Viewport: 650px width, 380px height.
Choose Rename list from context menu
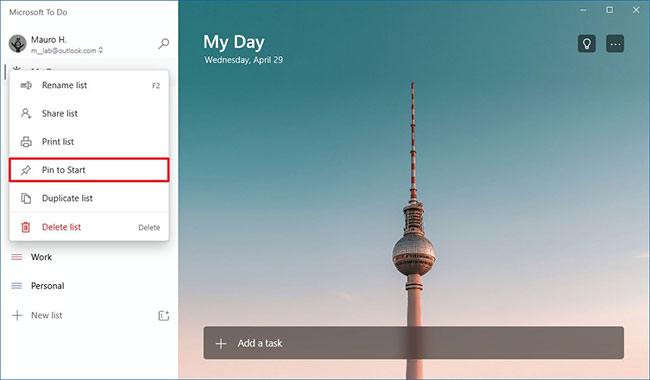click(89, 85)
